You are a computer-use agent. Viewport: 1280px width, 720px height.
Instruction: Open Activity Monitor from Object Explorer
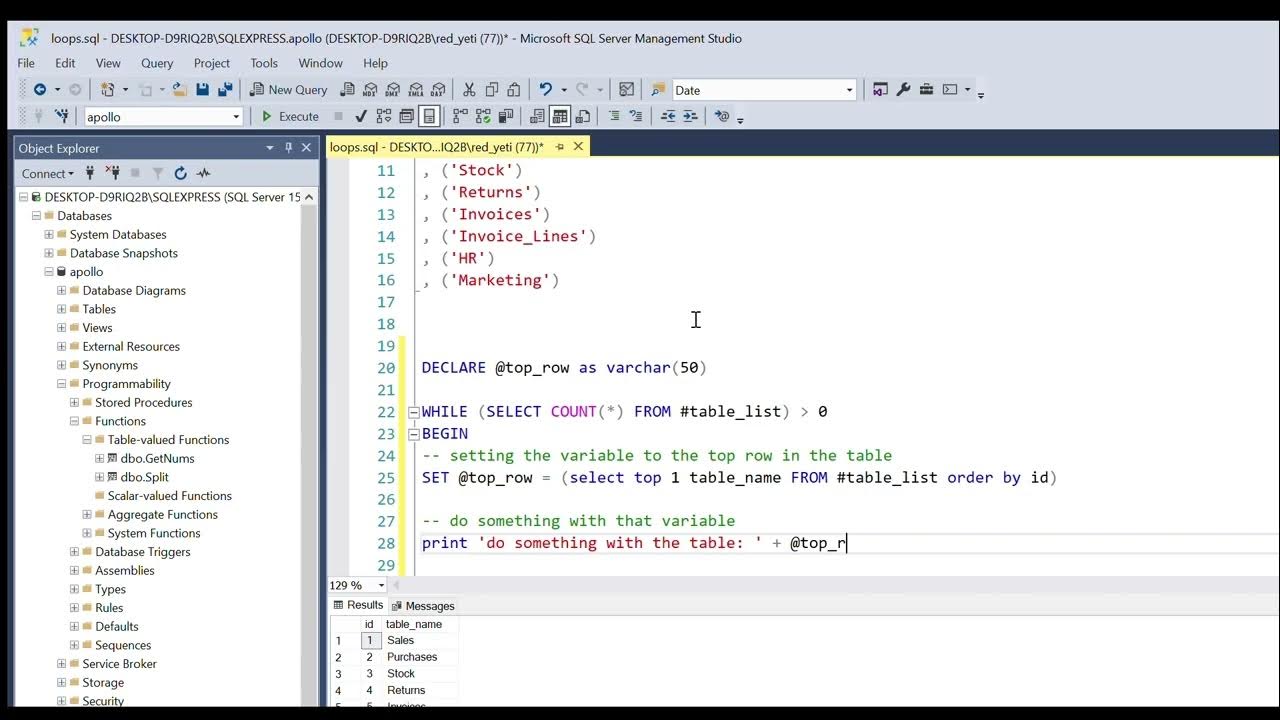pyautogui.click(x=203, y=173)
